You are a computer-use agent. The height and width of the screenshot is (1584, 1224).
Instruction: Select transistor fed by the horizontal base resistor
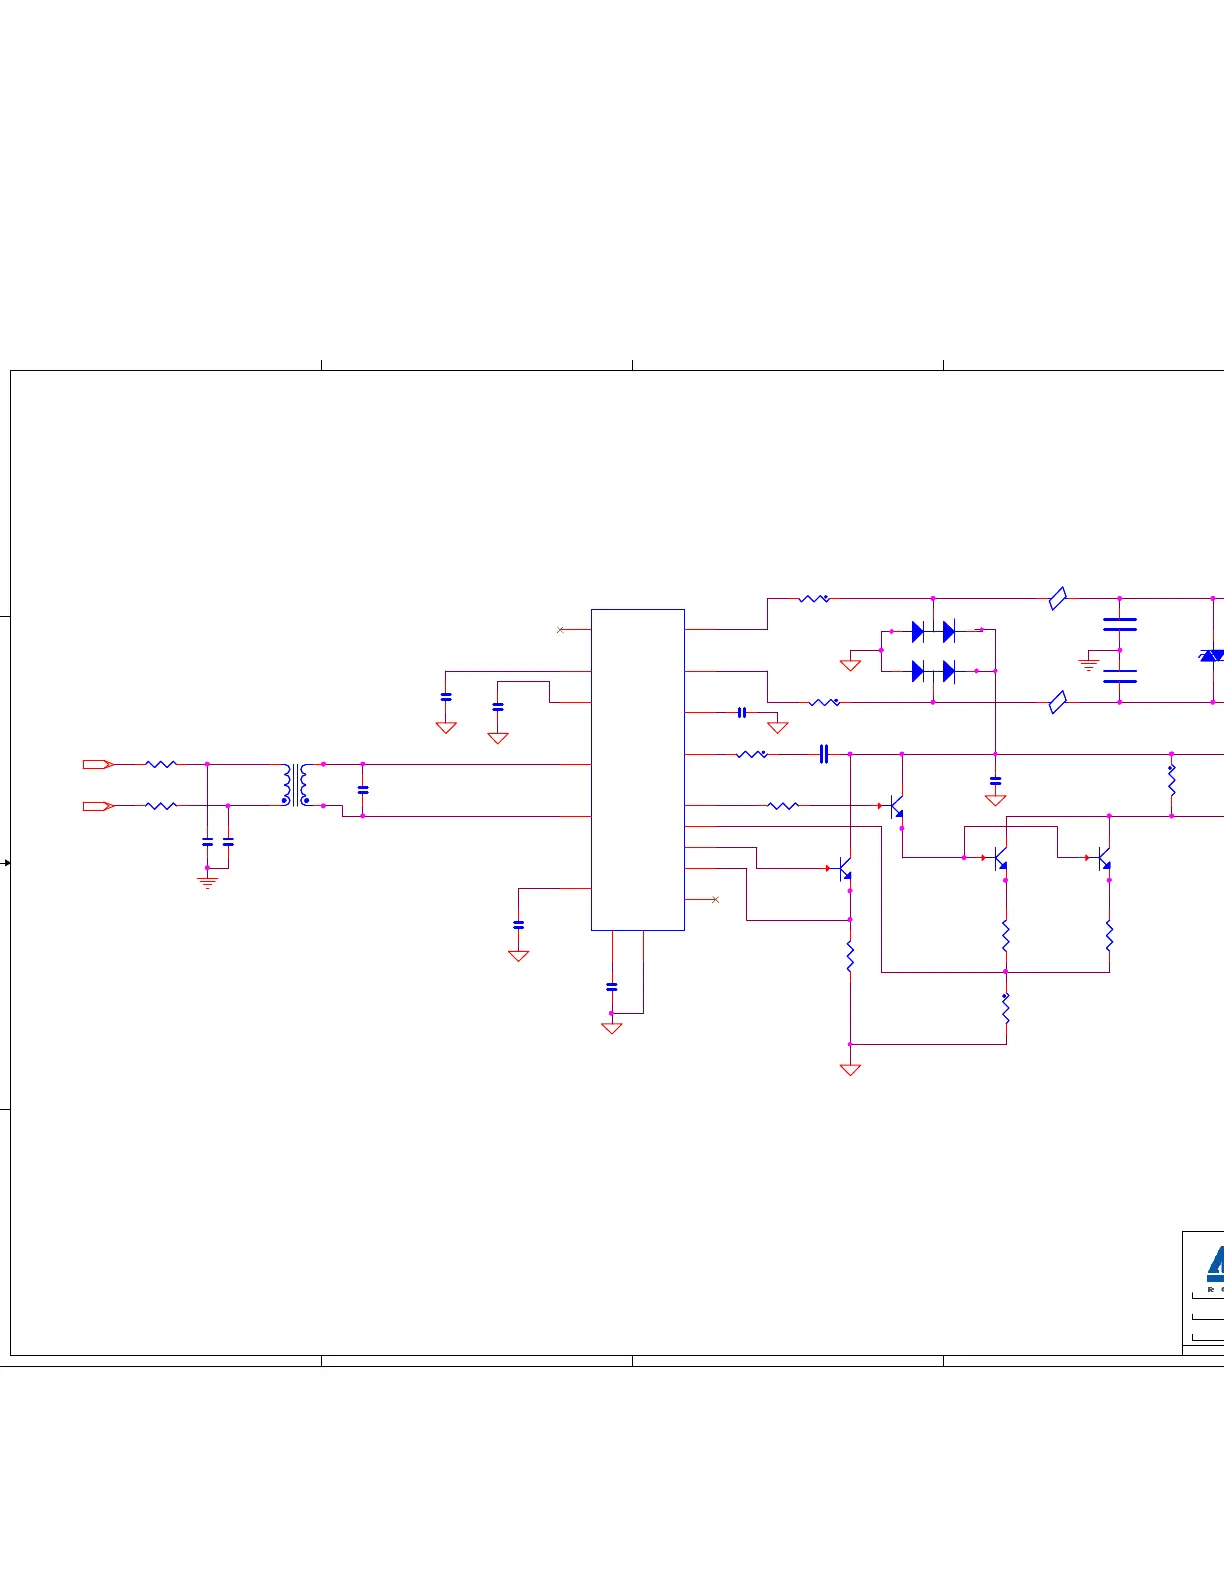pos(897,806)
